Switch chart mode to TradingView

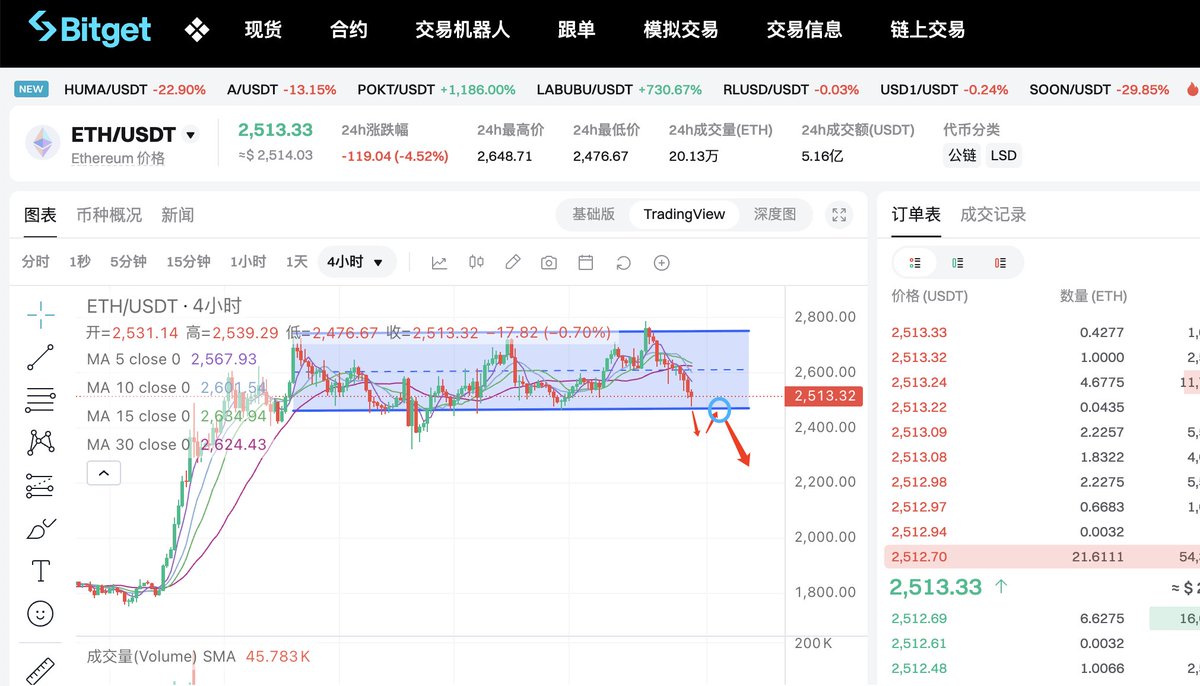click(684, 214)
